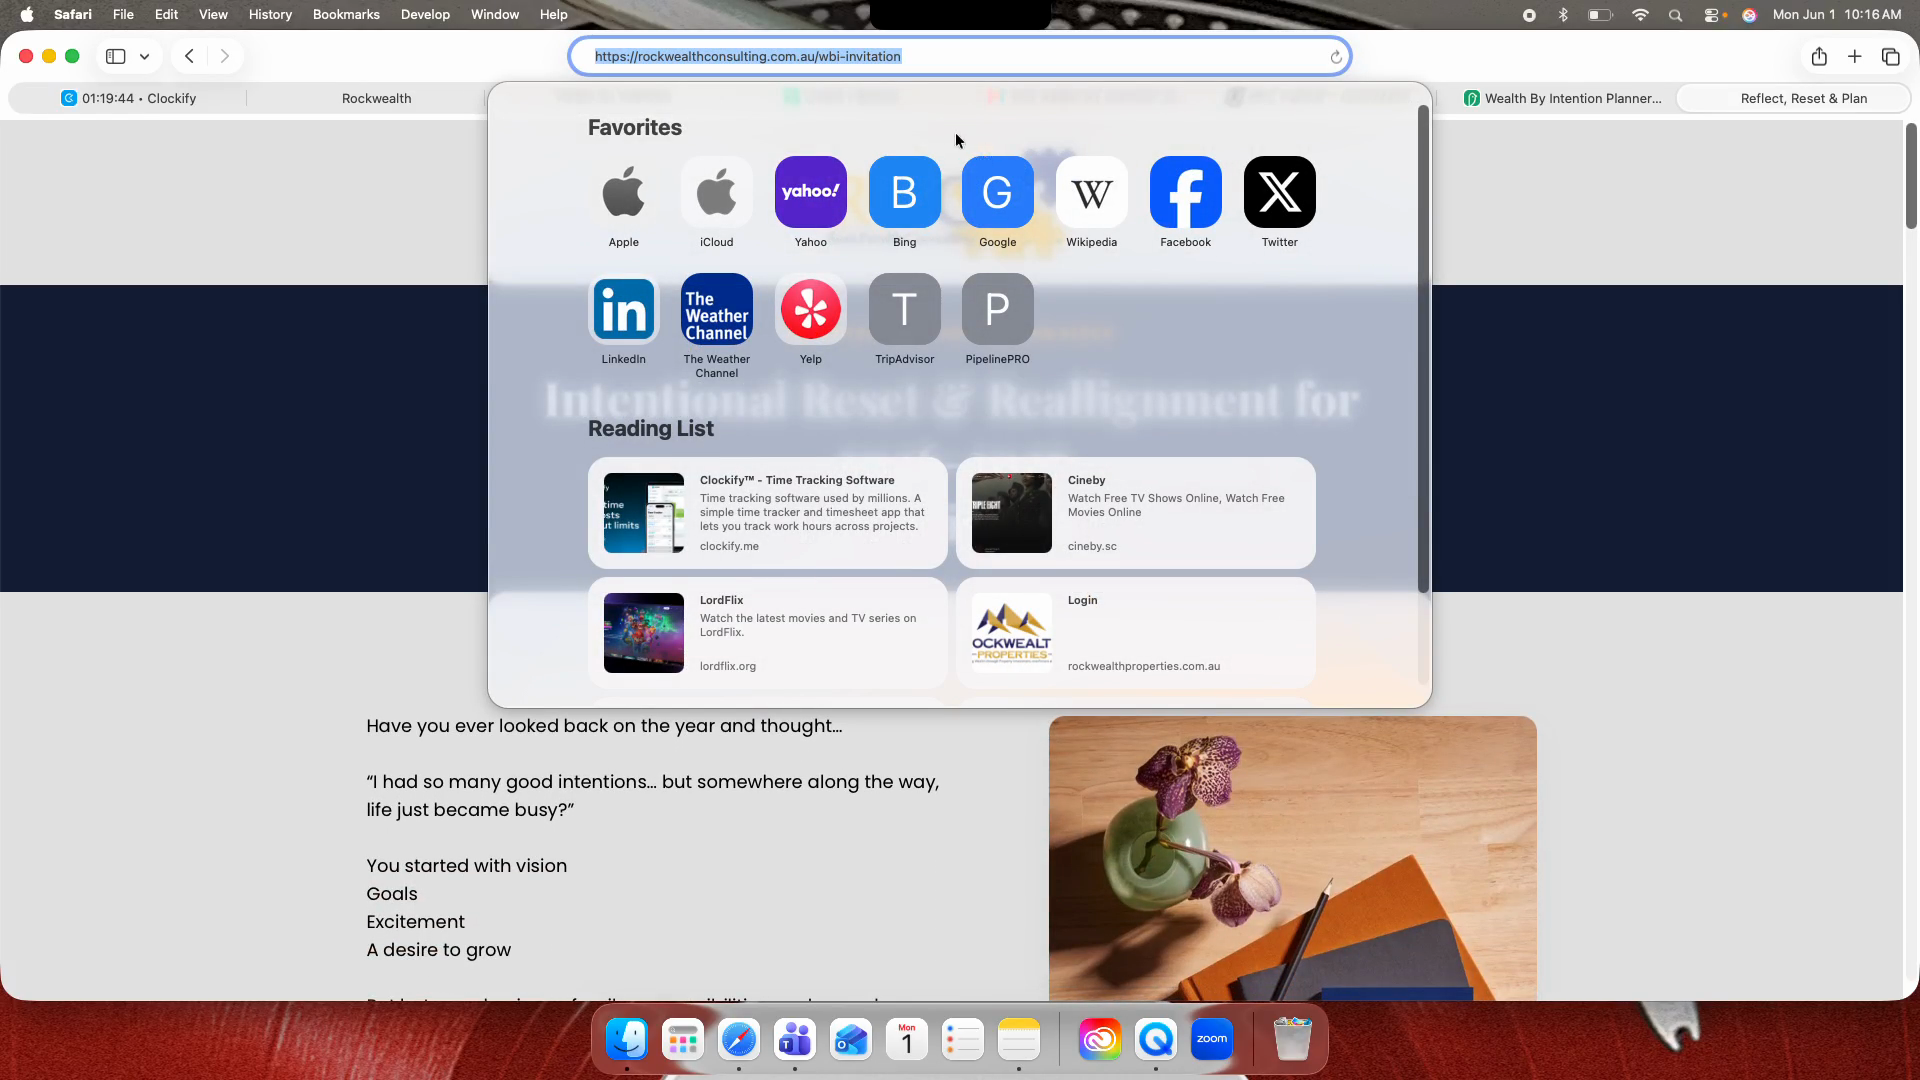Screen dimensions: 1920x1080
Task: Open the TripAdvisor favorite icon
Action: click(x=904, y=309)
